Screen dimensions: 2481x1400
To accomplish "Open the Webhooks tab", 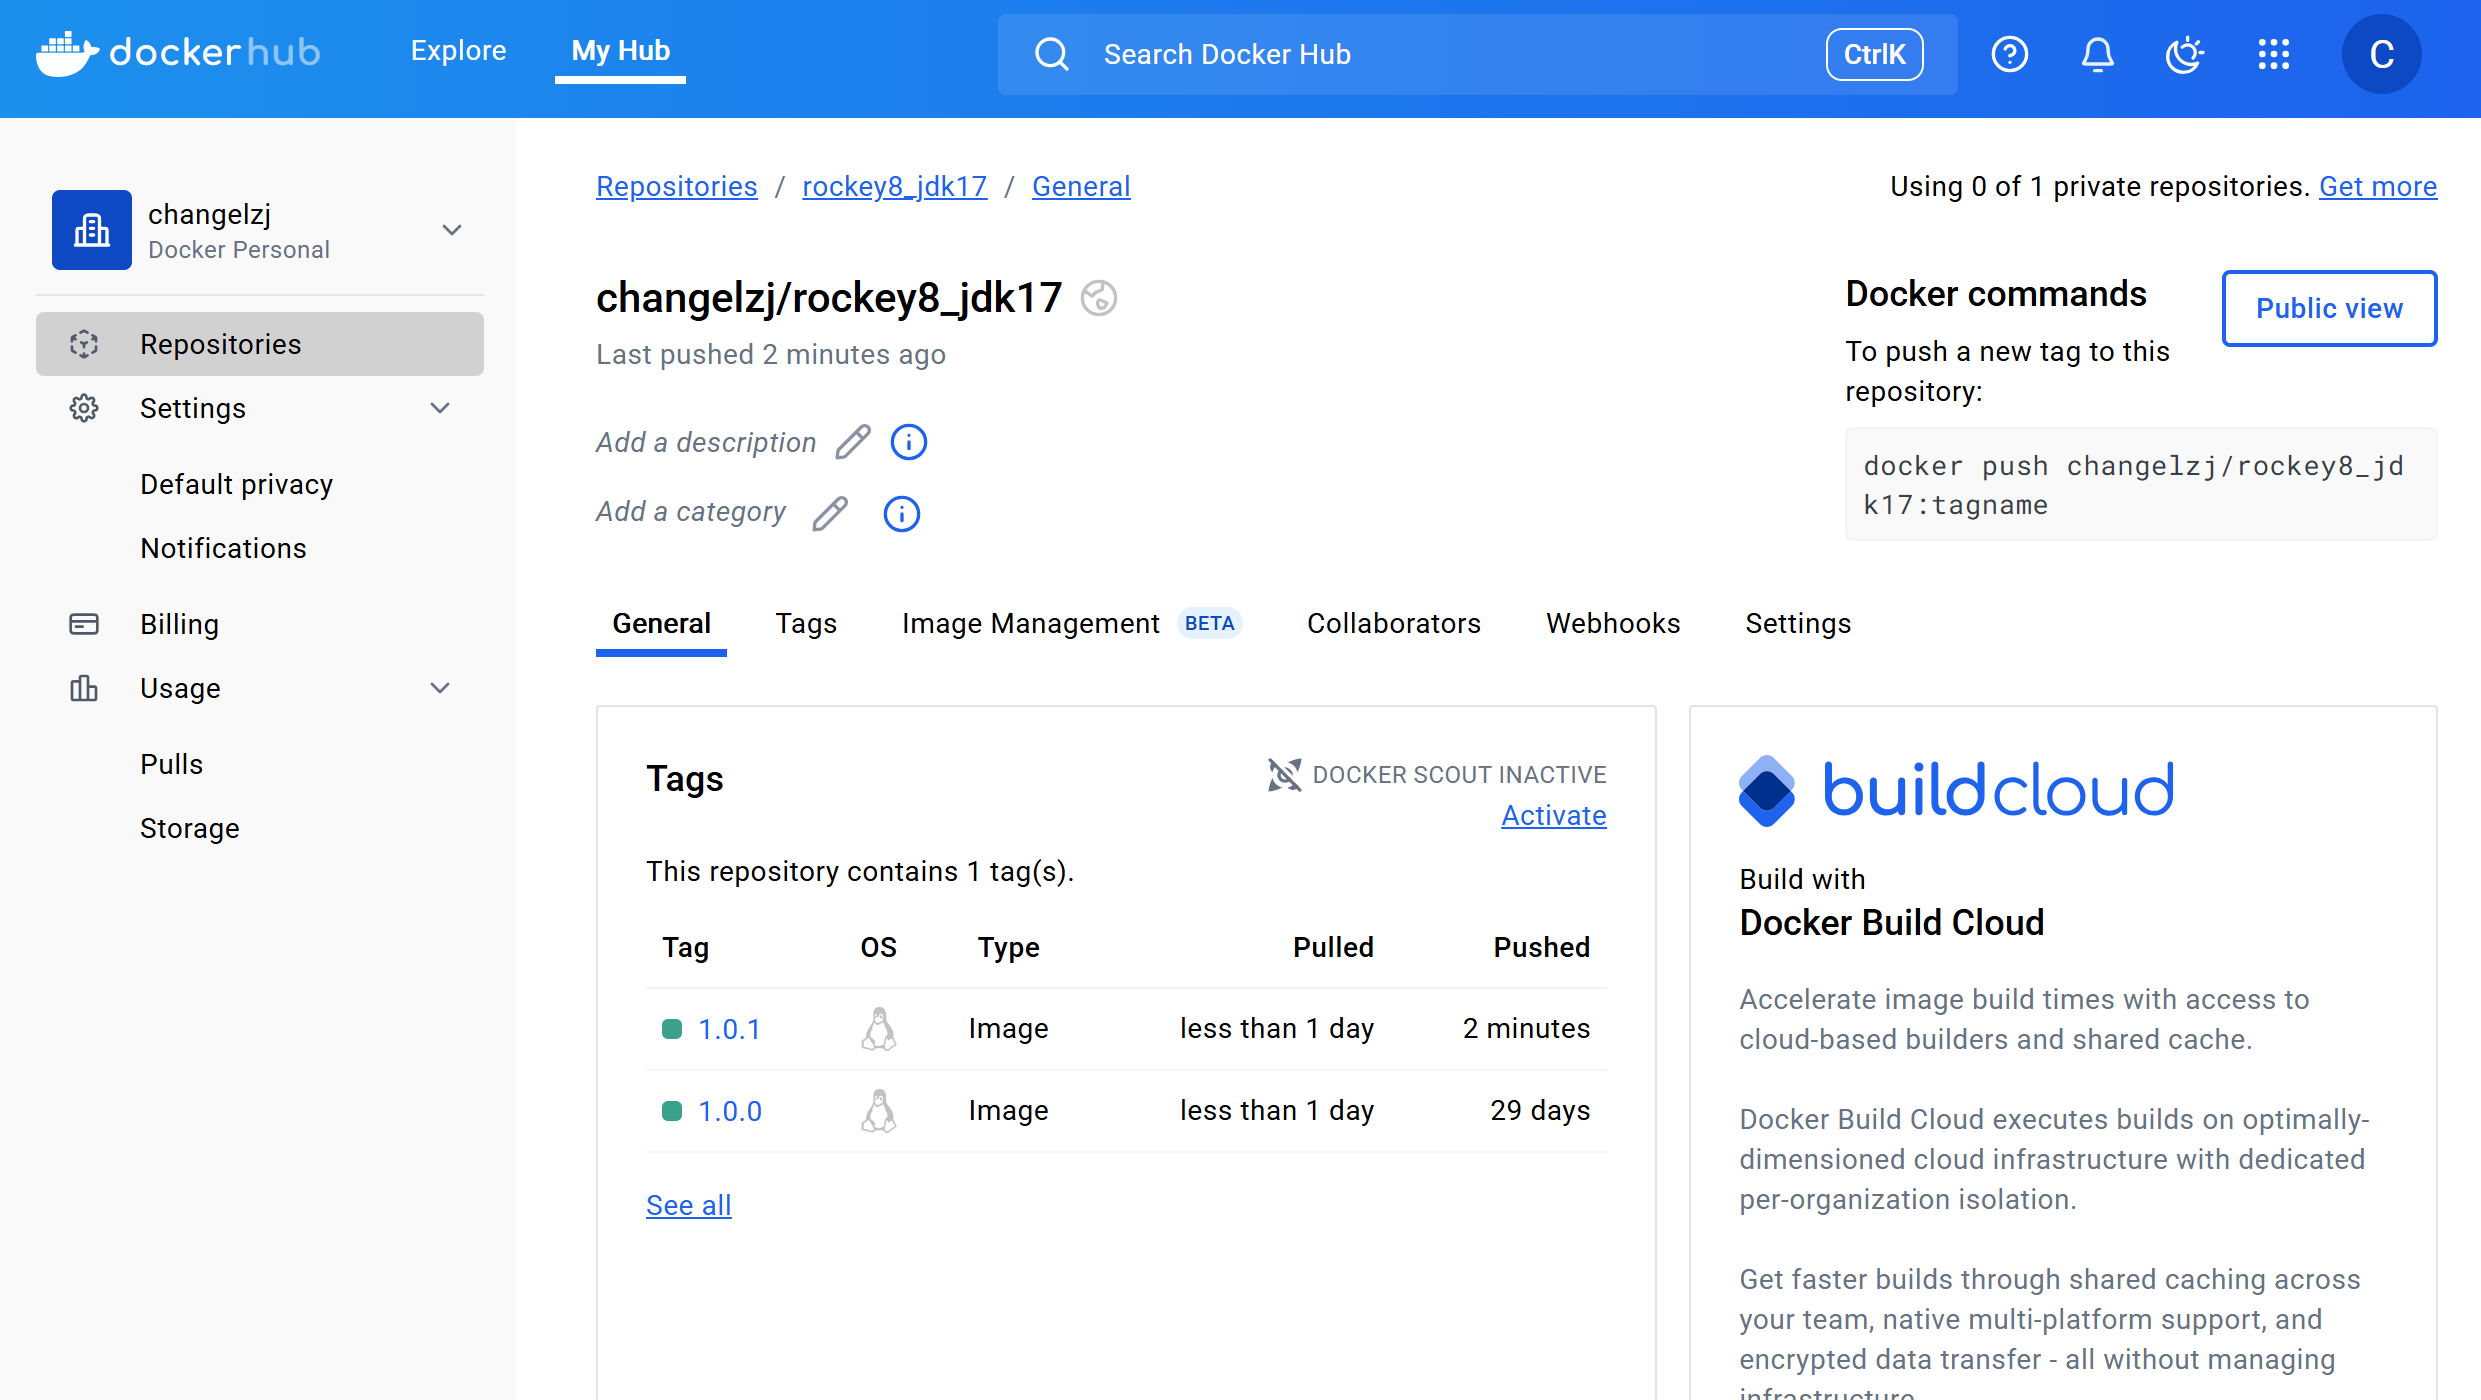I will (x=1613, y=624).
